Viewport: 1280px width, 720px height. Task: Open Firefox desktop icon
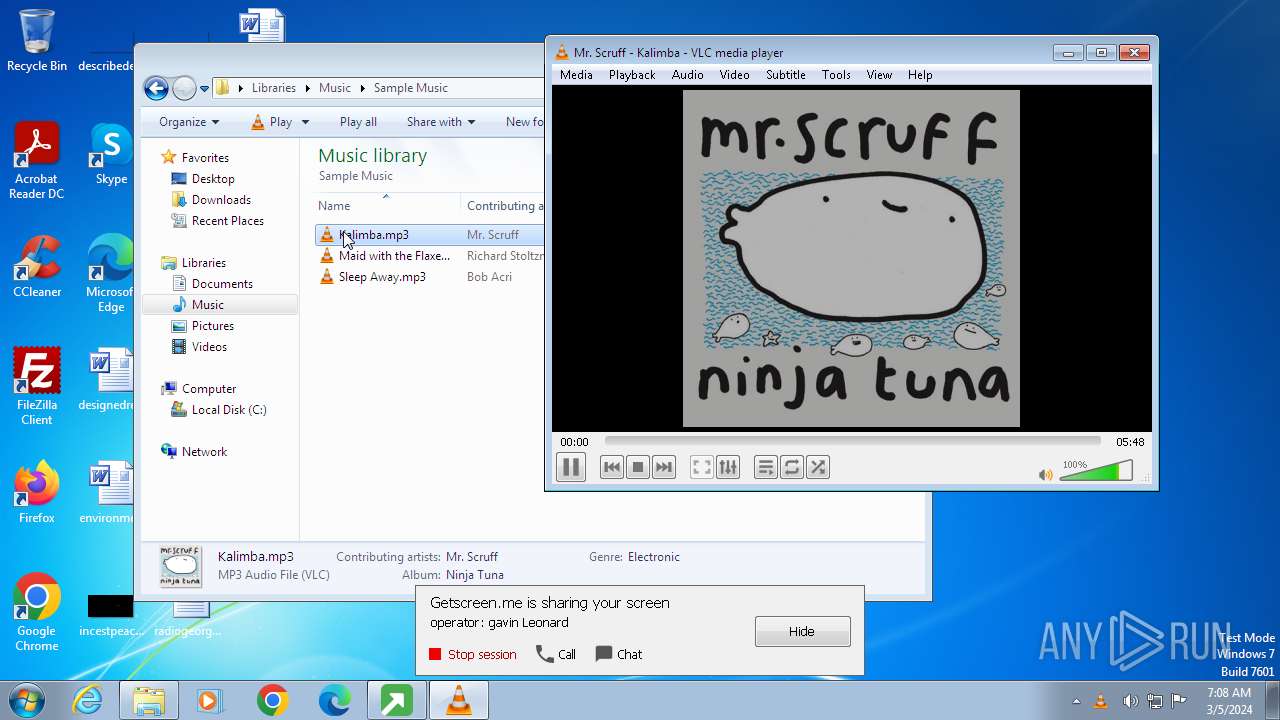[37, 493]
